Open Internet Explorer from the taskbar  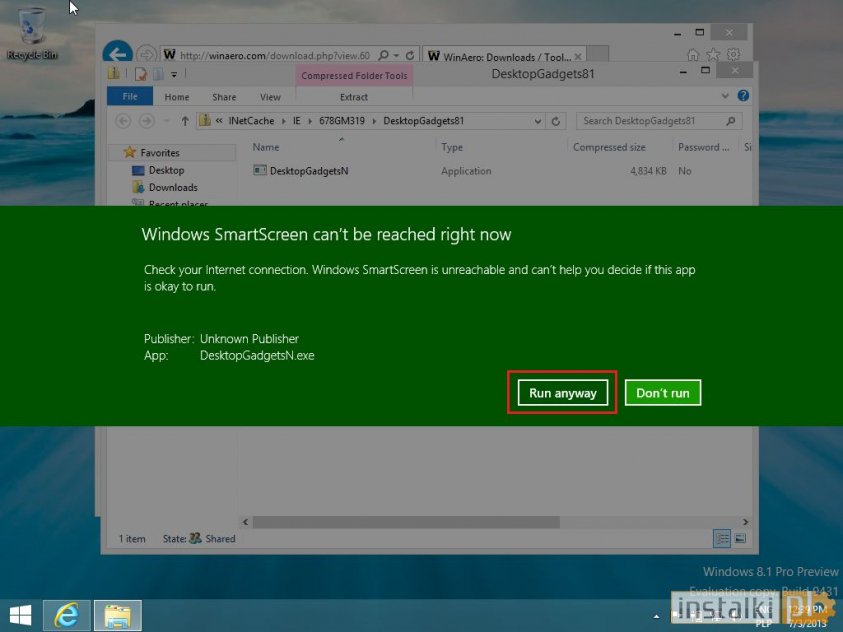[x=66, y=615]
